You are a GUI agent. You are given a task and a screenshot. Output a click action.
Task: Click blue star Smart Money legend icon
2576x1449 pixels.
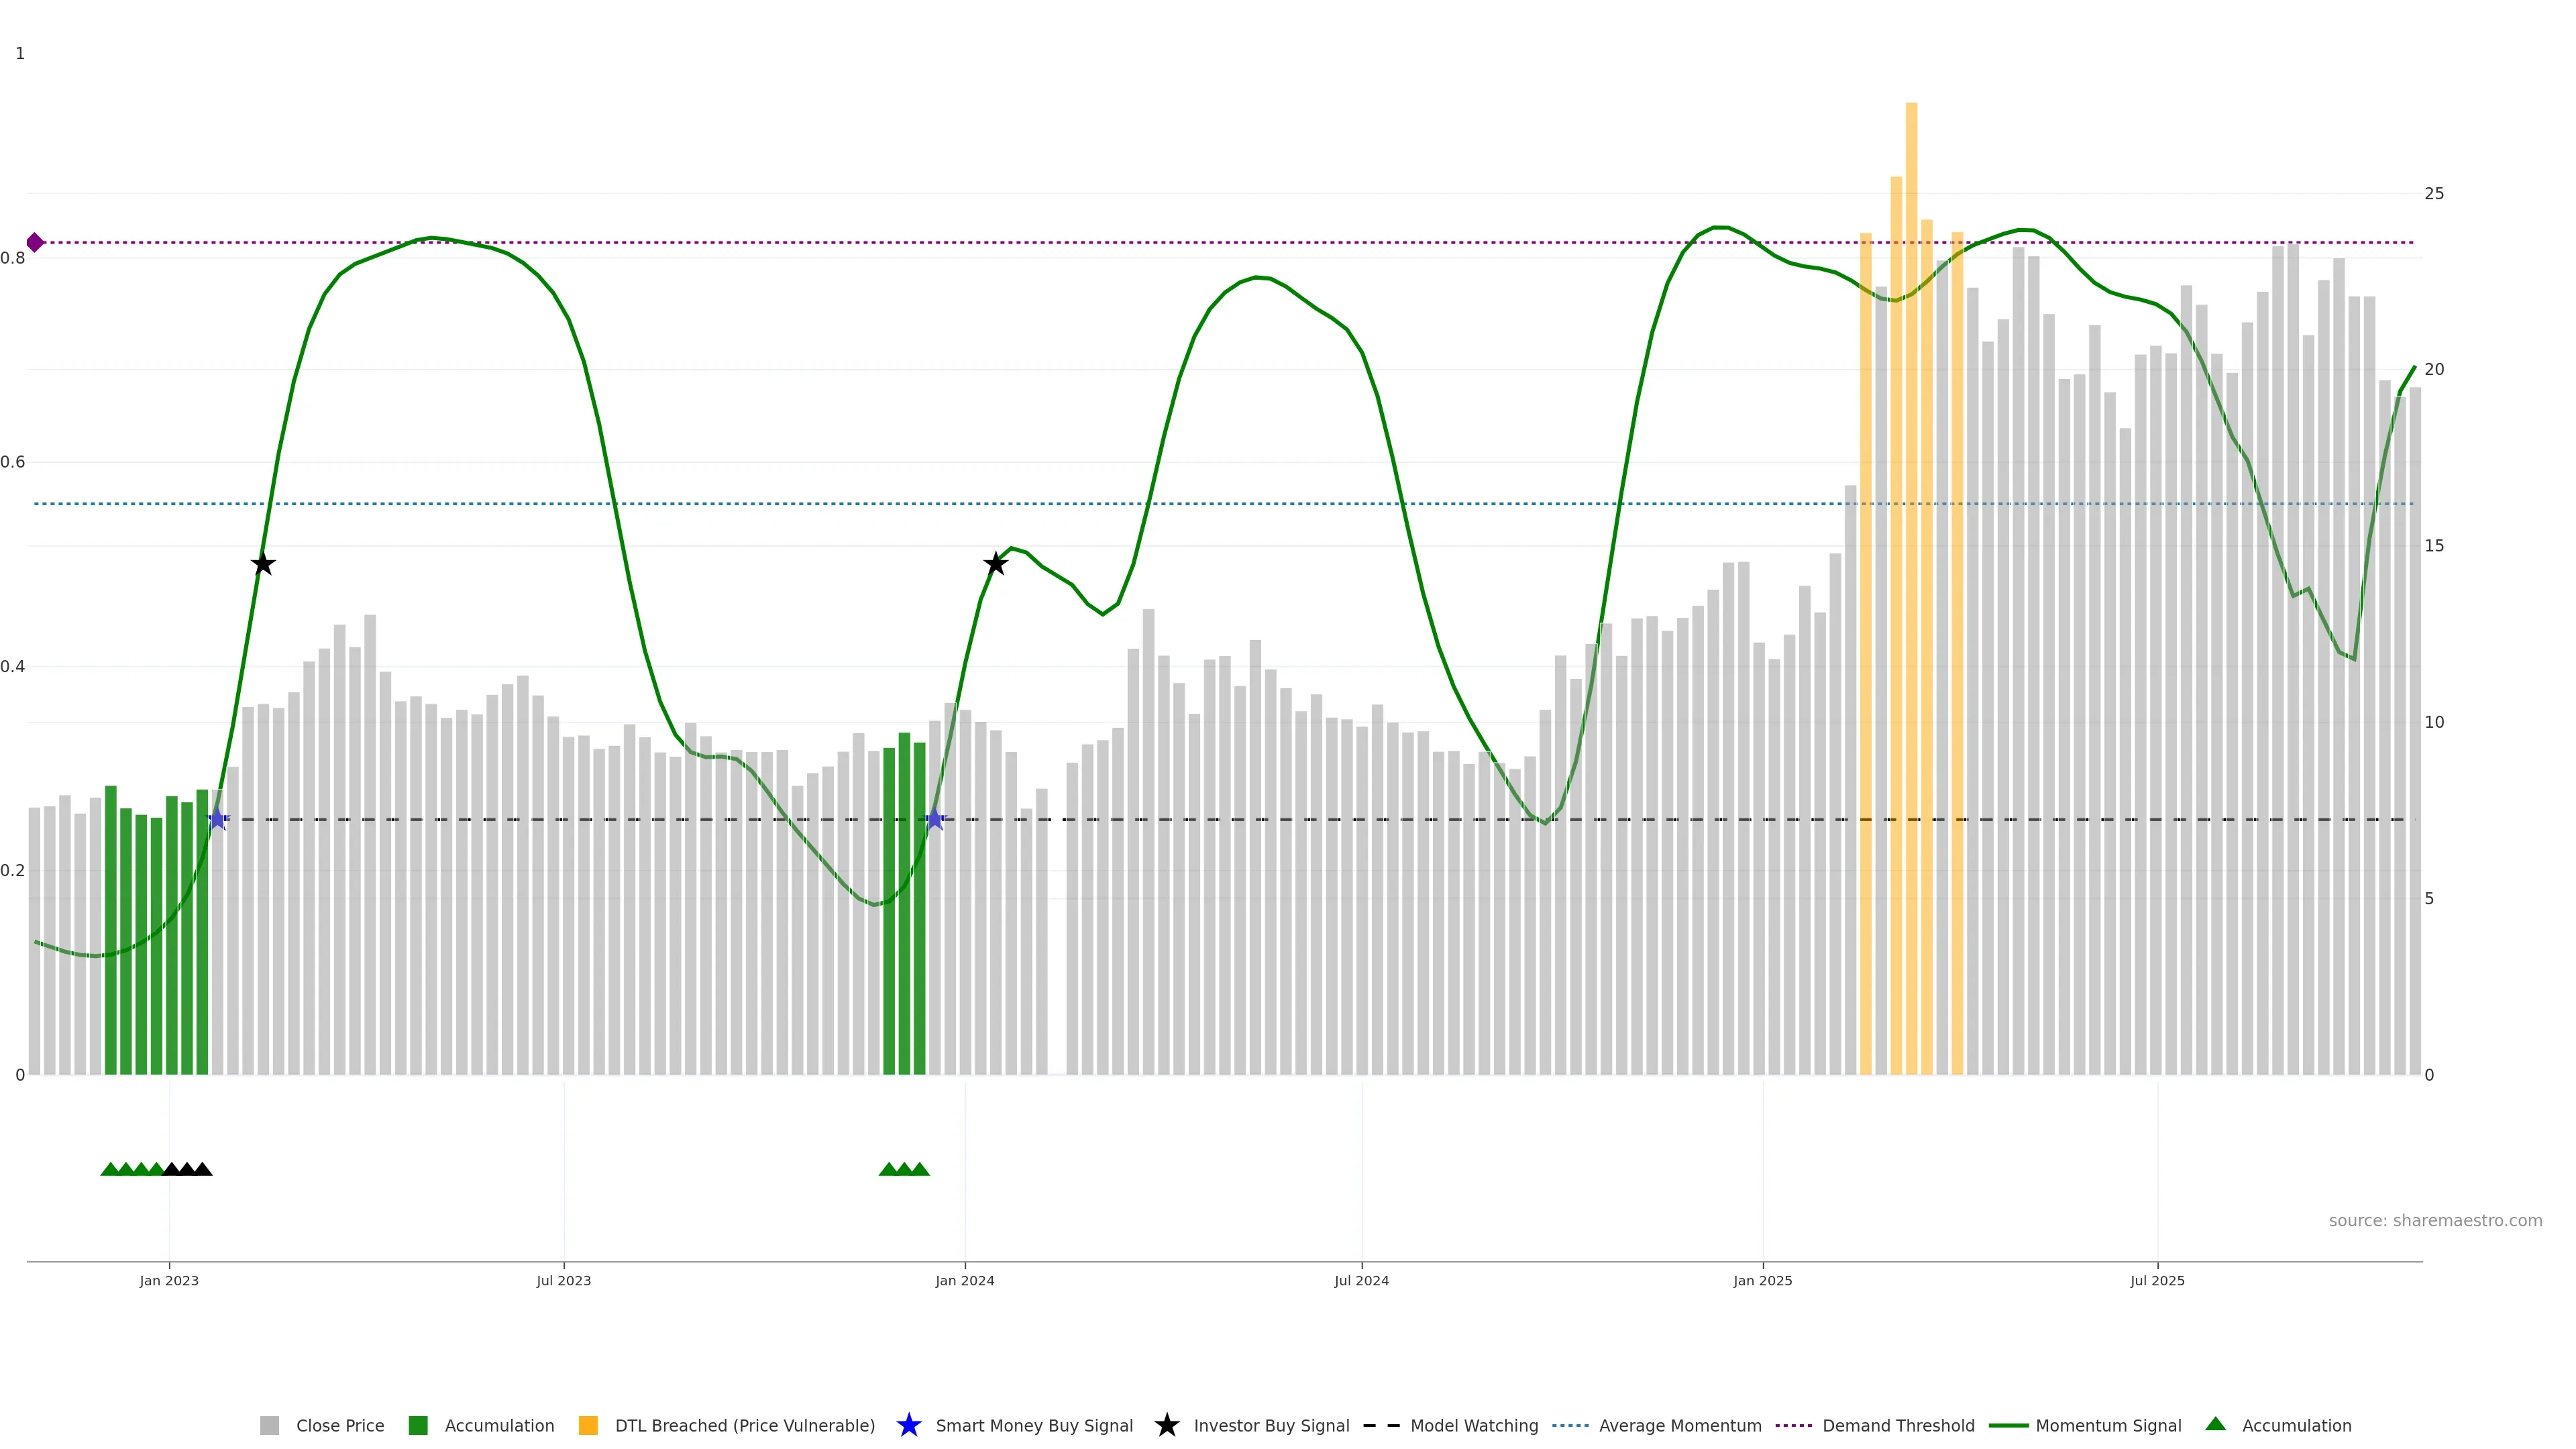pos(908,1425)
